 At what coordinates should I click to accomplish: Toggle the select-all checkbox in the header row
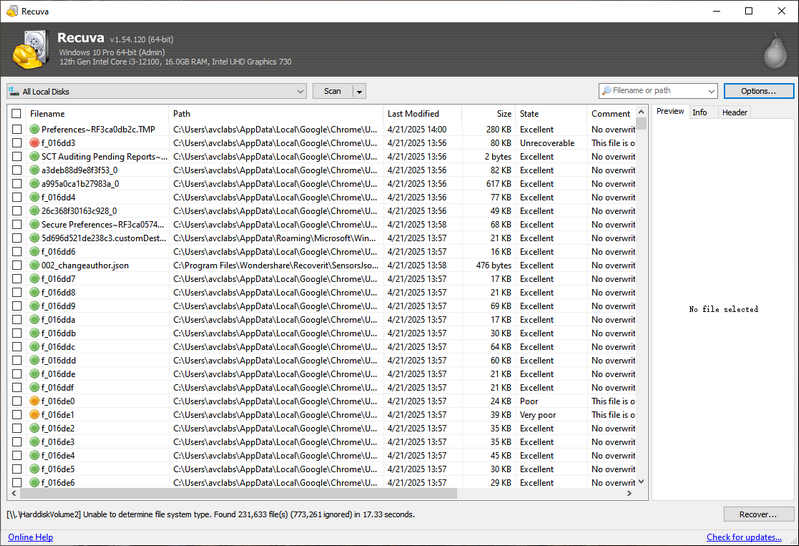[16, 114]
